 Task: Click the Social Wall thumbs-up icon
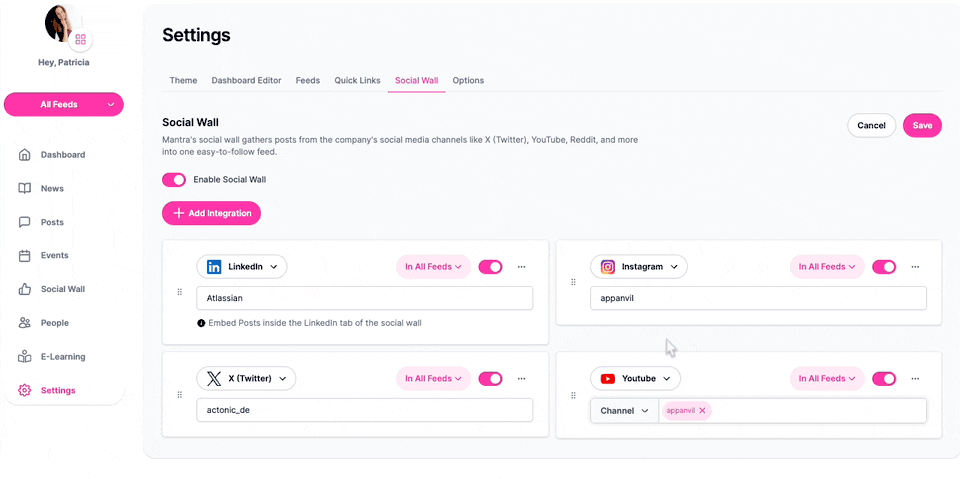pos(24,289)
